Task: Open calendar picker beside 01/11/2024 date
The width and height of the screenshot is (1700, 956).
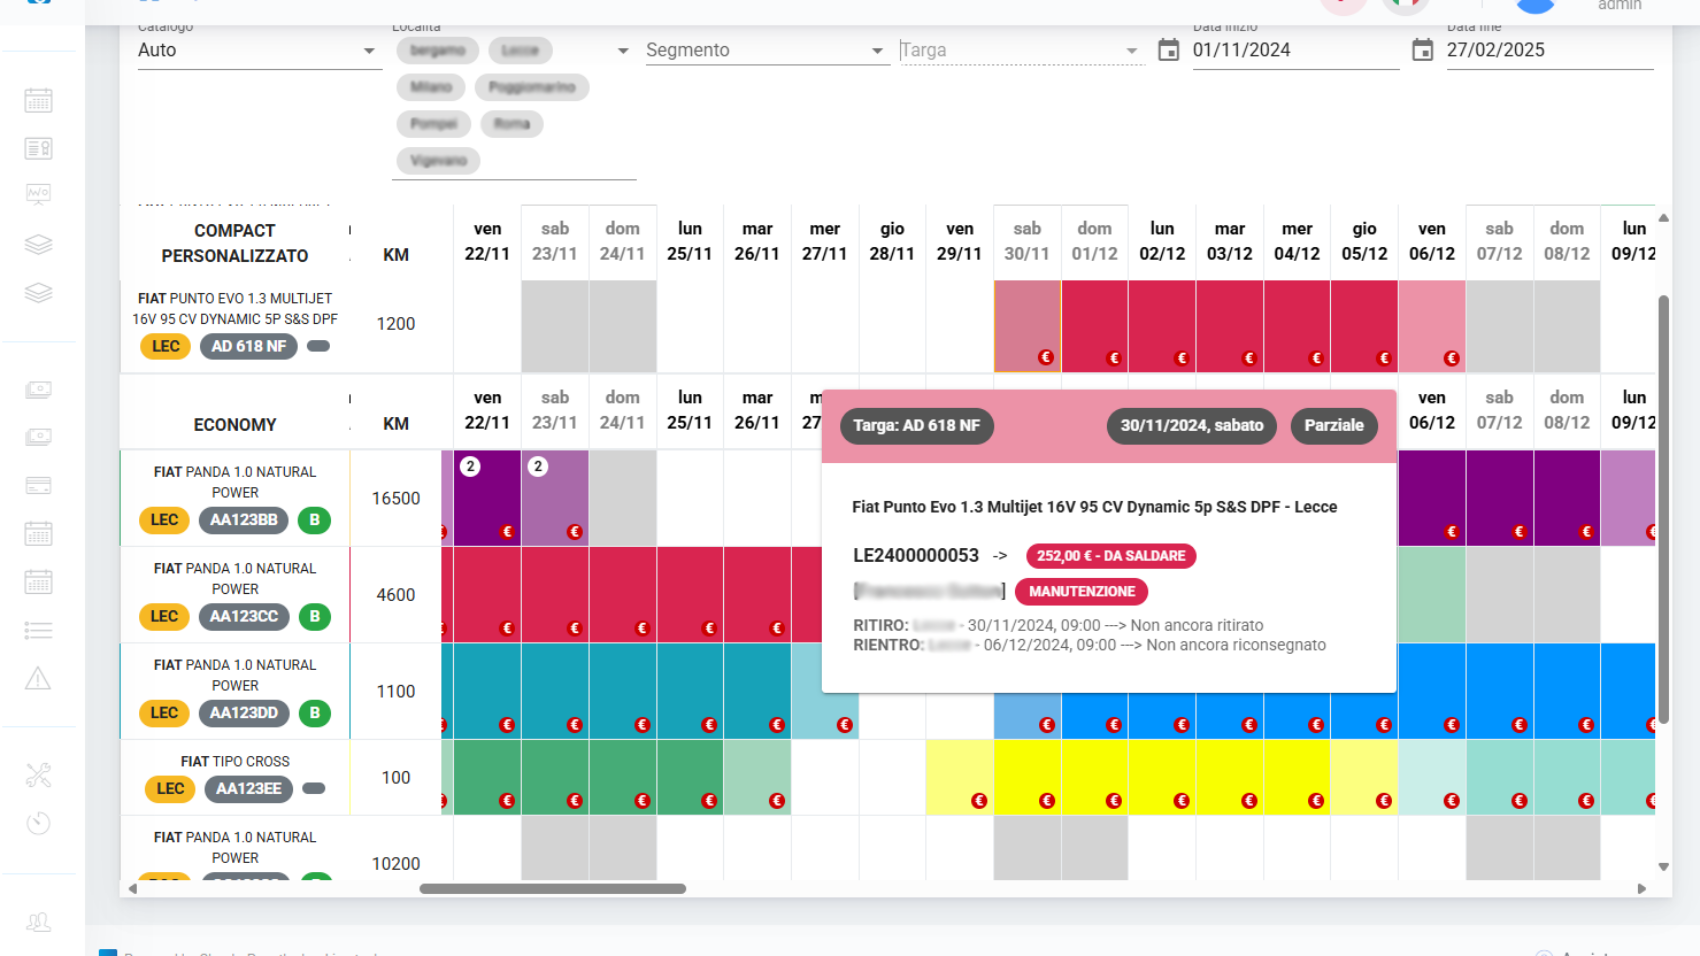Action: point(1168,50)
